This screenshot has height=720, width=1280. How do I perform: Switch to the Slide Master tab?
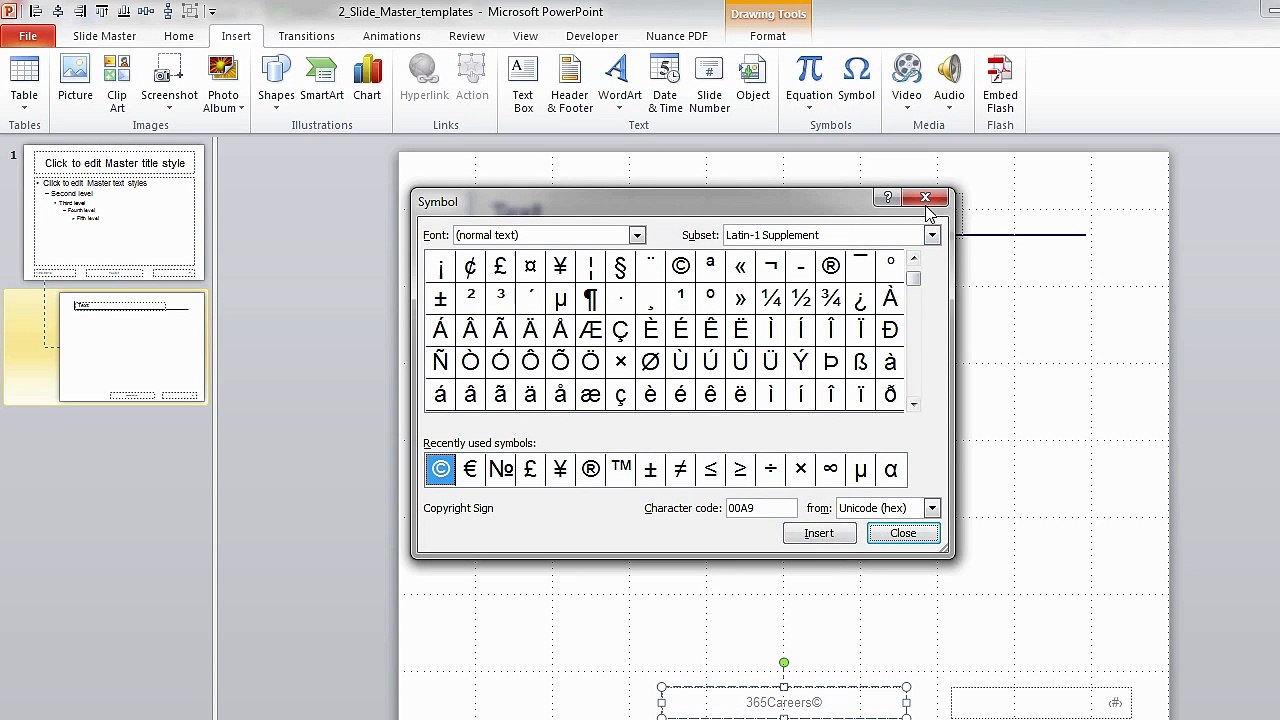(104, 36)
